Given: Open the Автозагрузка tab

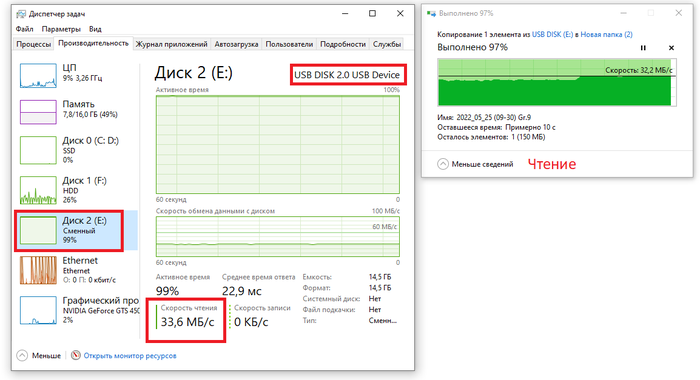Looking at the screenshot, I should [236, 44].
